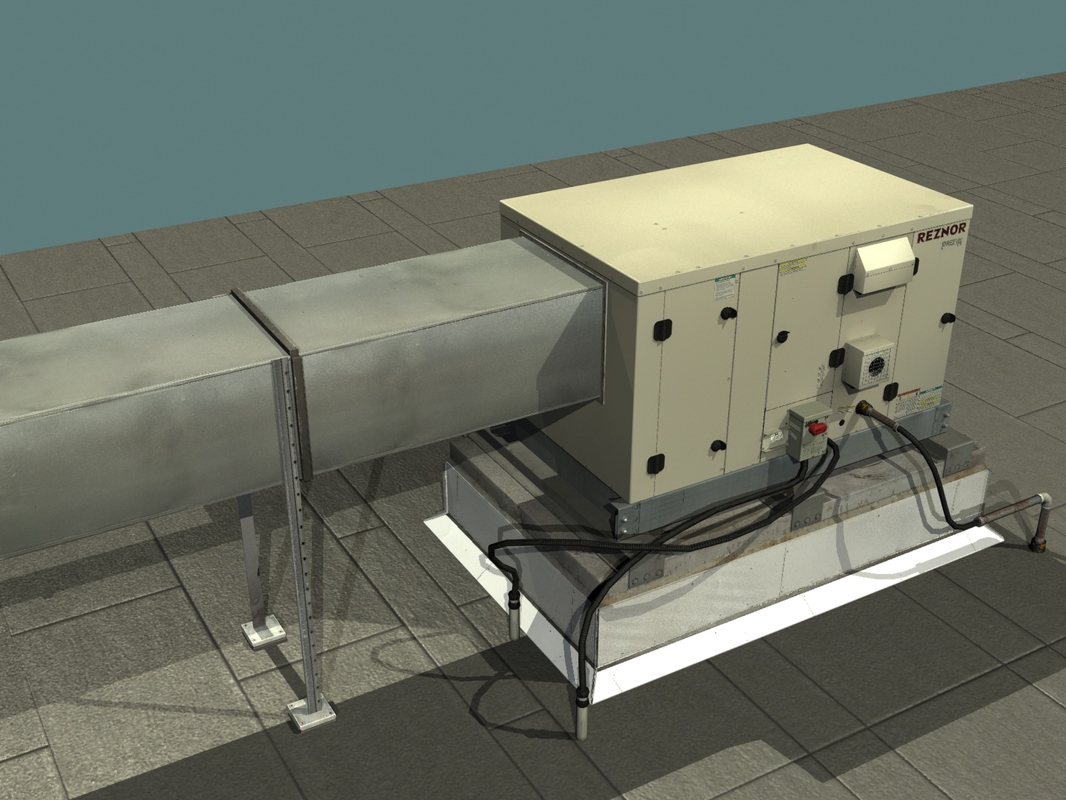Screen dimensions: 1066x800
Task: Select the disconnect box spec label
Action: (814, 448)
